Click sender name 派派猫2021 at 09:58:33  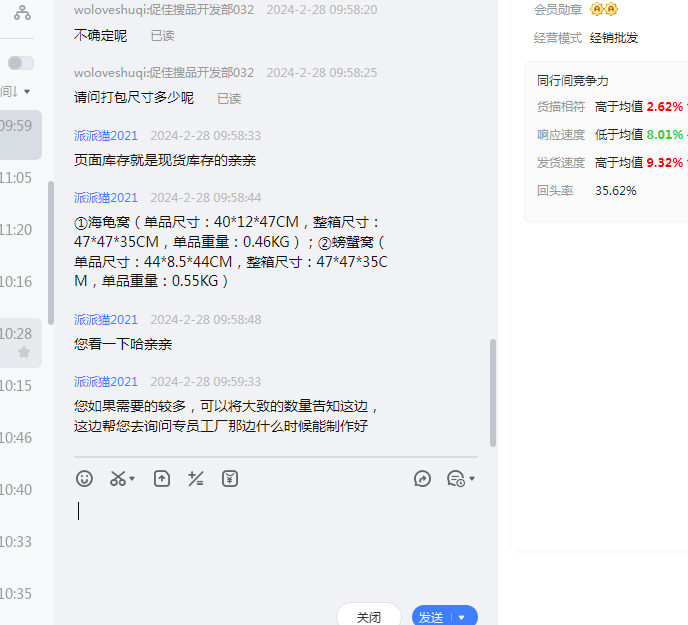click(x=106, y=136)
